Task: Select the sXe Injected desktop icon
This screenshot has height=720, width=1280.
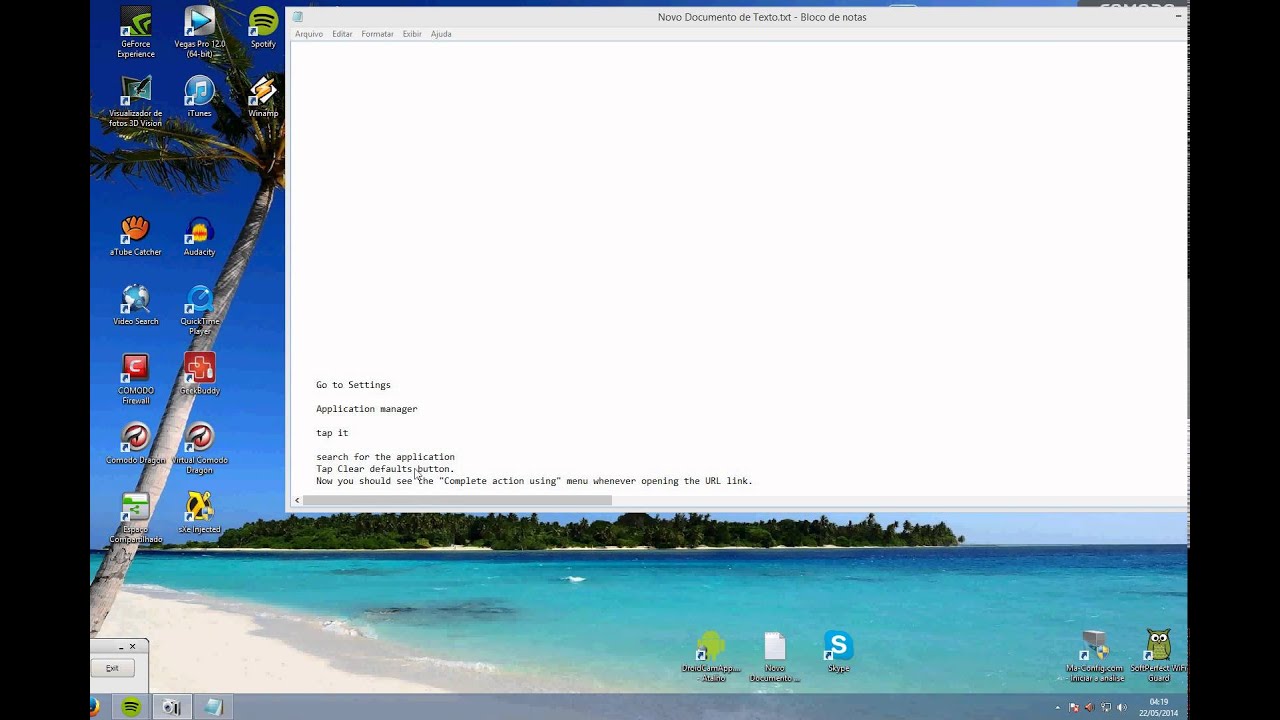Action: click(199, 513)
